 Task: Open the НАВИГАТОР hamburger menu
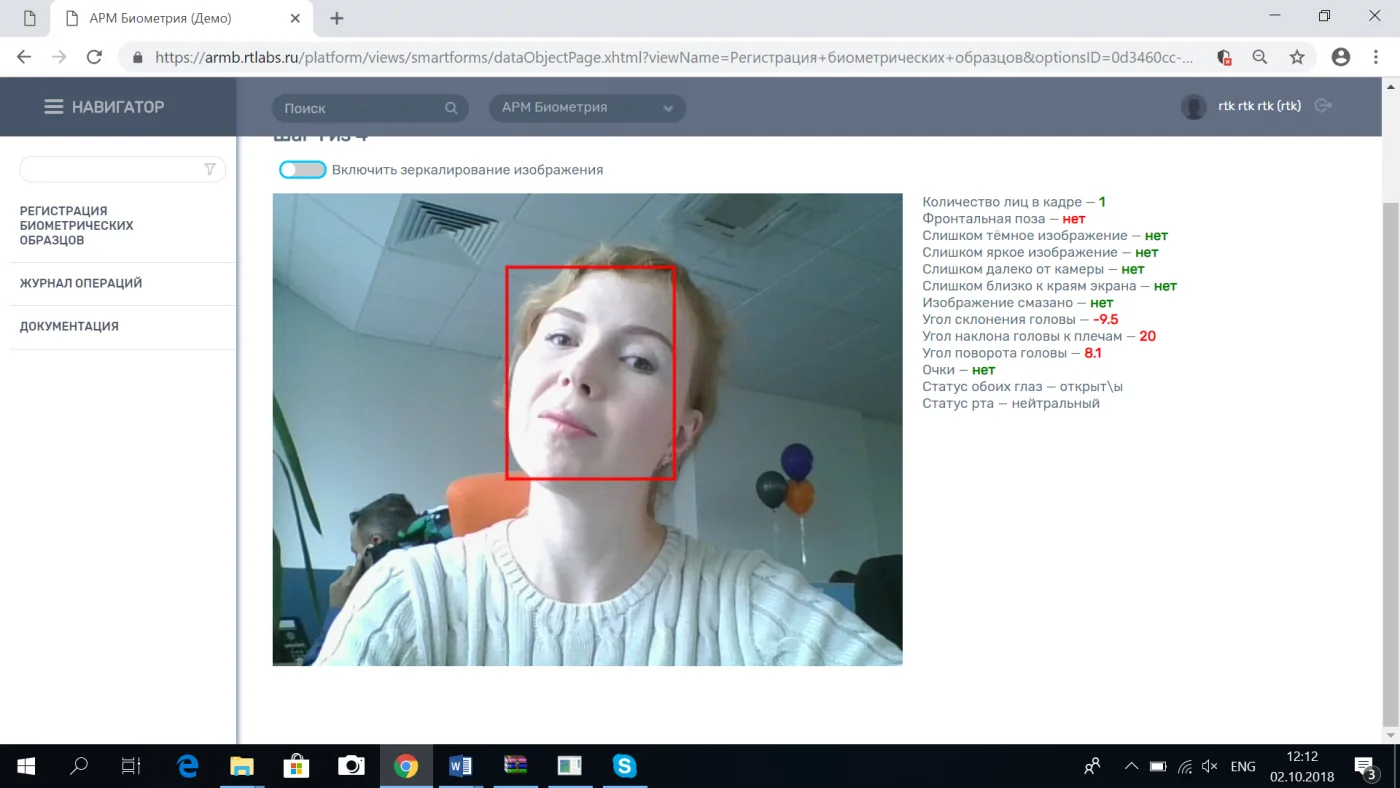pyautogui.click(x=53, y=107)
